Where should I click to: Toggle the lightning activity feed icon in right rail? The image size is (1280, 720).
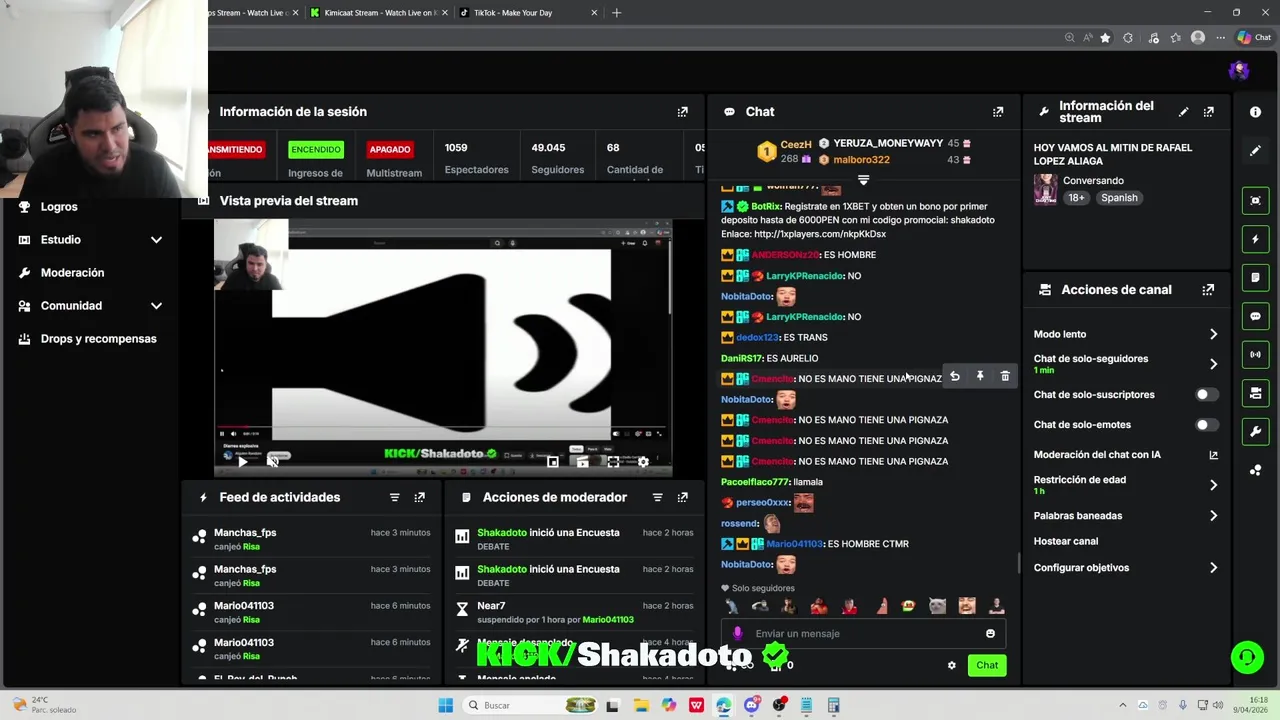coord(1256,239)
